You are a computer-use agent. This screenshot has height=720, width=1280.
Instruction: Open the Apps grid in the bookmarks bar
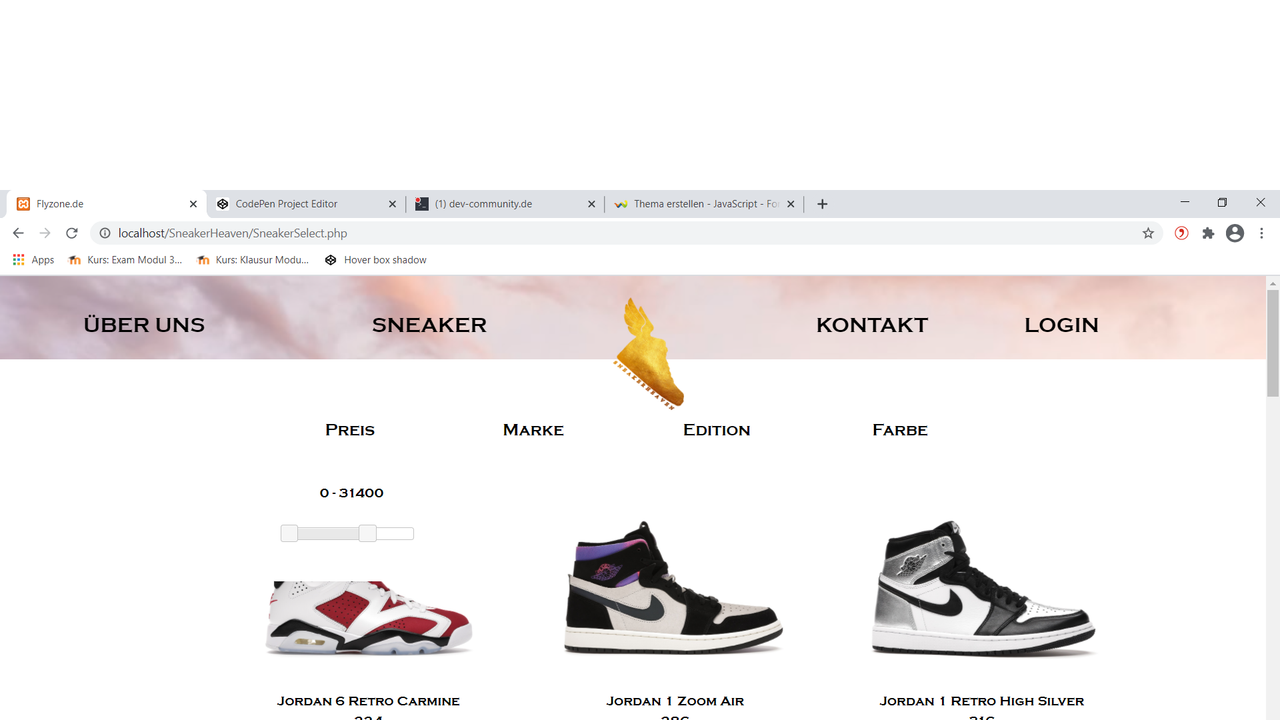[34, 260]
